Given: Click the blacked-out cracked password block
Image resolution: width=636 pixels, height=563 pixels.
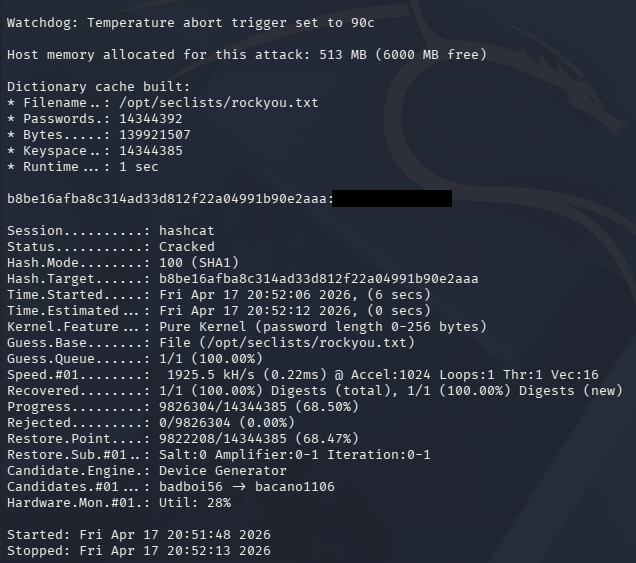Looking at the screenshot, I should [392, 199].
